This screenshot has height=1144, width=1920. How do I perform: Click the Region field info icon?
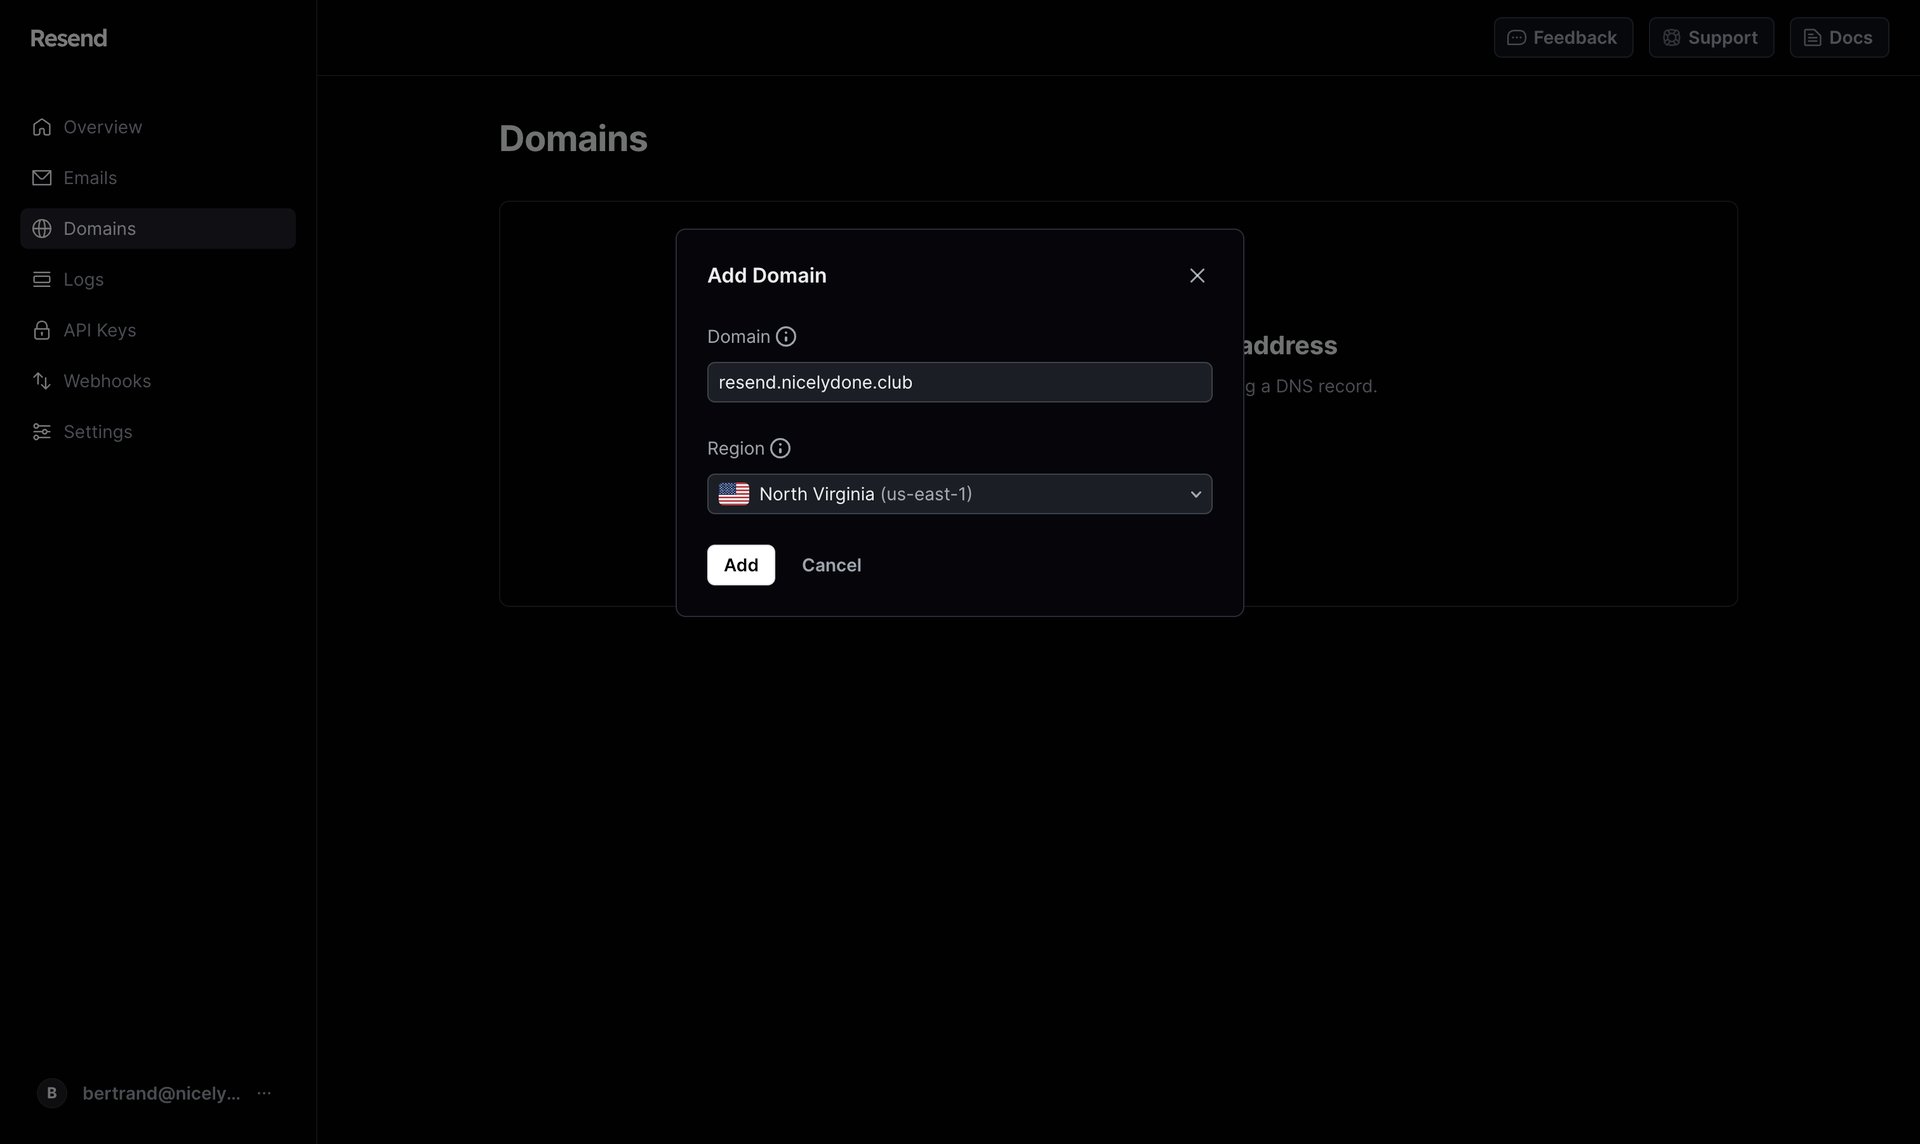point(780,448)
